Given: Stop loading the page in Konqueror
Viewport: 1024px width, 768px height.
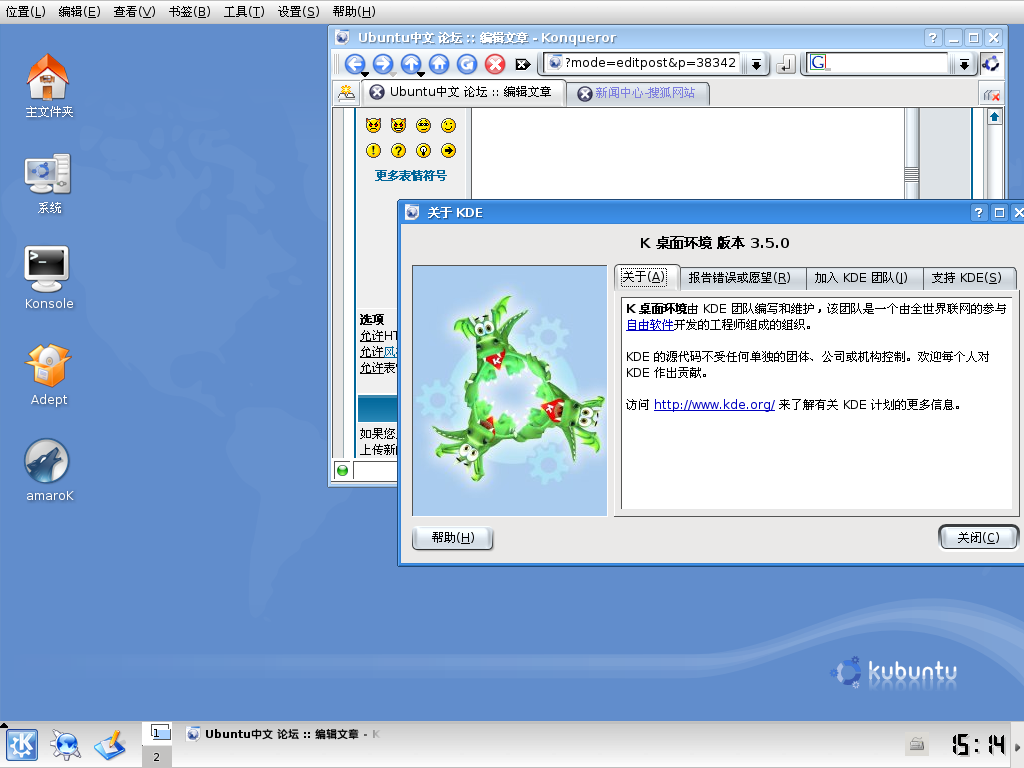Looking at the screenshot, I should (495, 63).
